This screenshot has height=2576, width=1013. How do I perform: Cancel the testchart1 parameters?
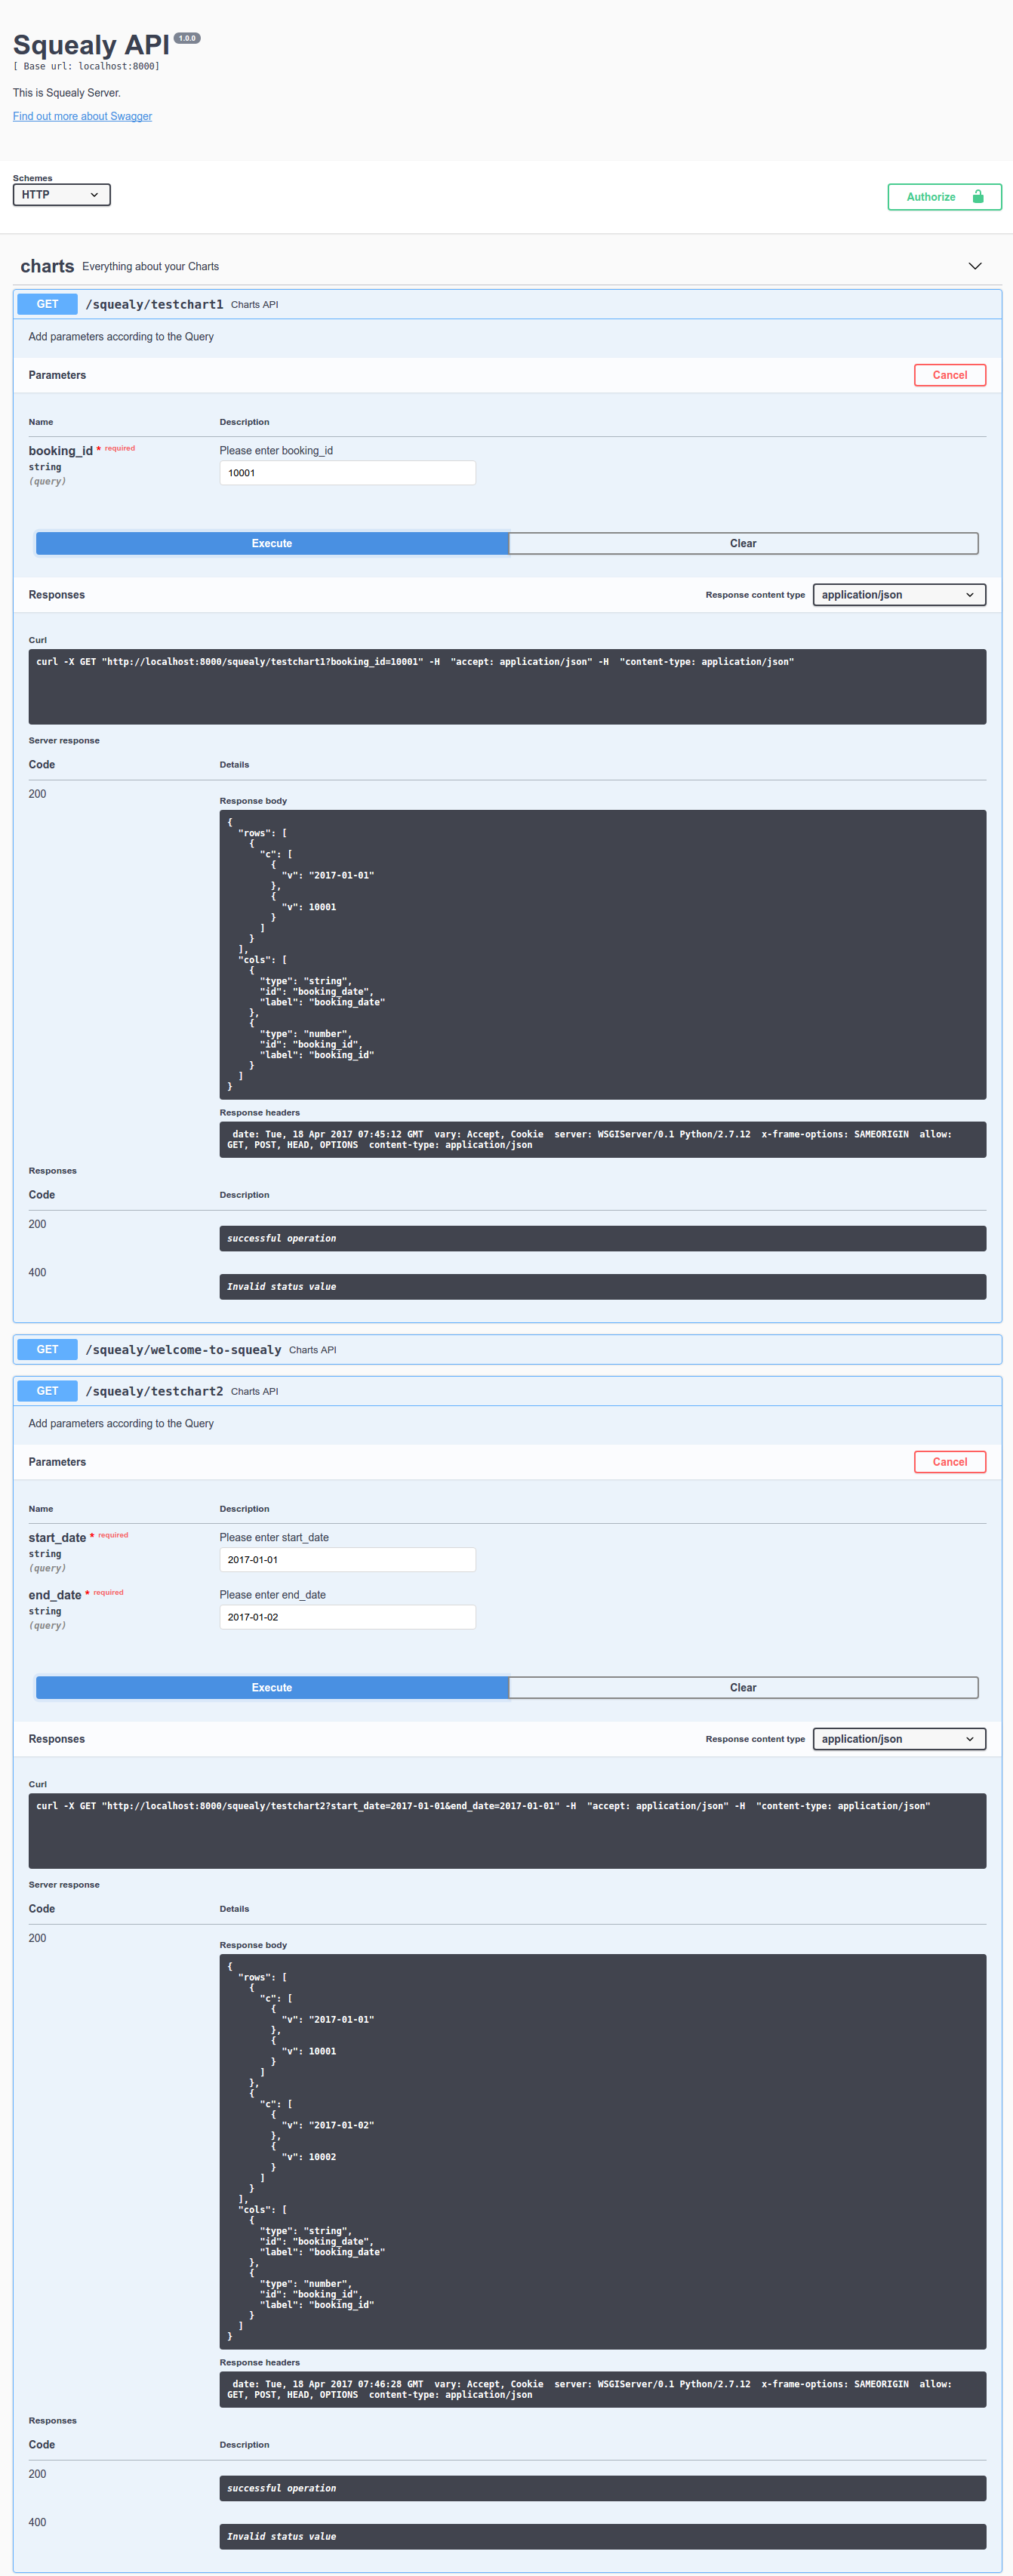click(x=950, y=375)
